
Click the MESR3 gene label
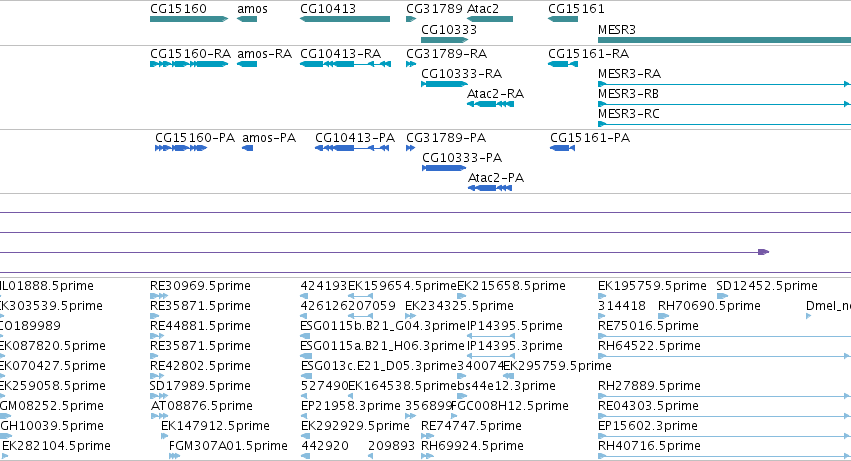tap(617, 30)
